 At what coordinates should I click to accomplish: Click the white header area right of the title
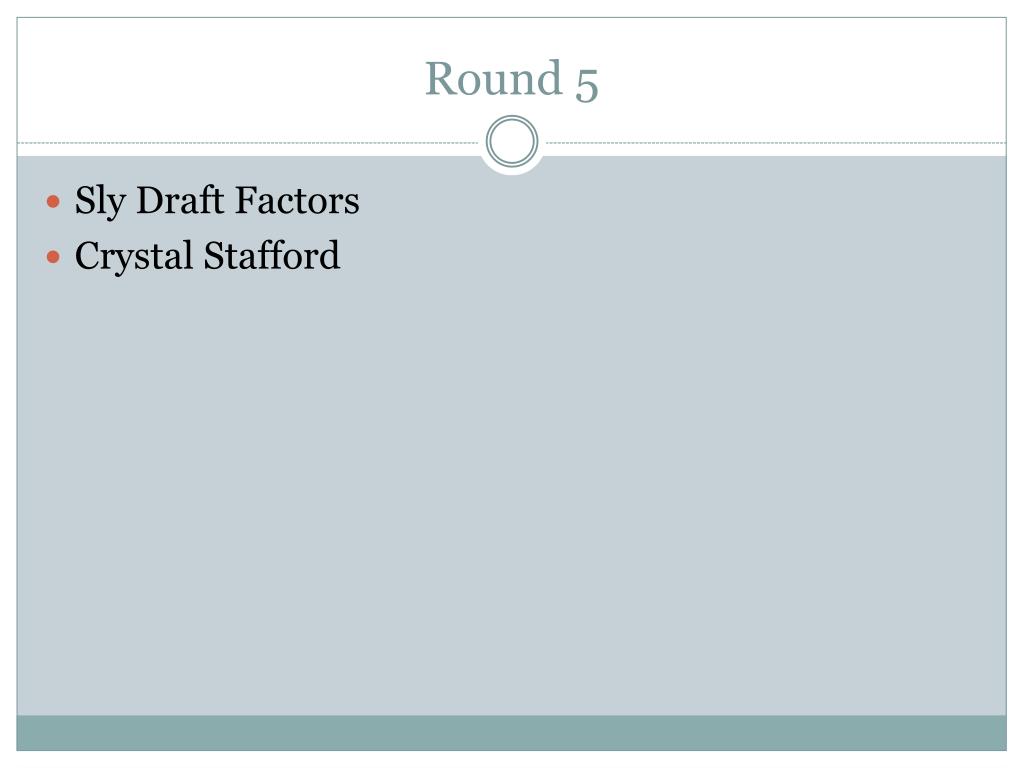(802, 79)
